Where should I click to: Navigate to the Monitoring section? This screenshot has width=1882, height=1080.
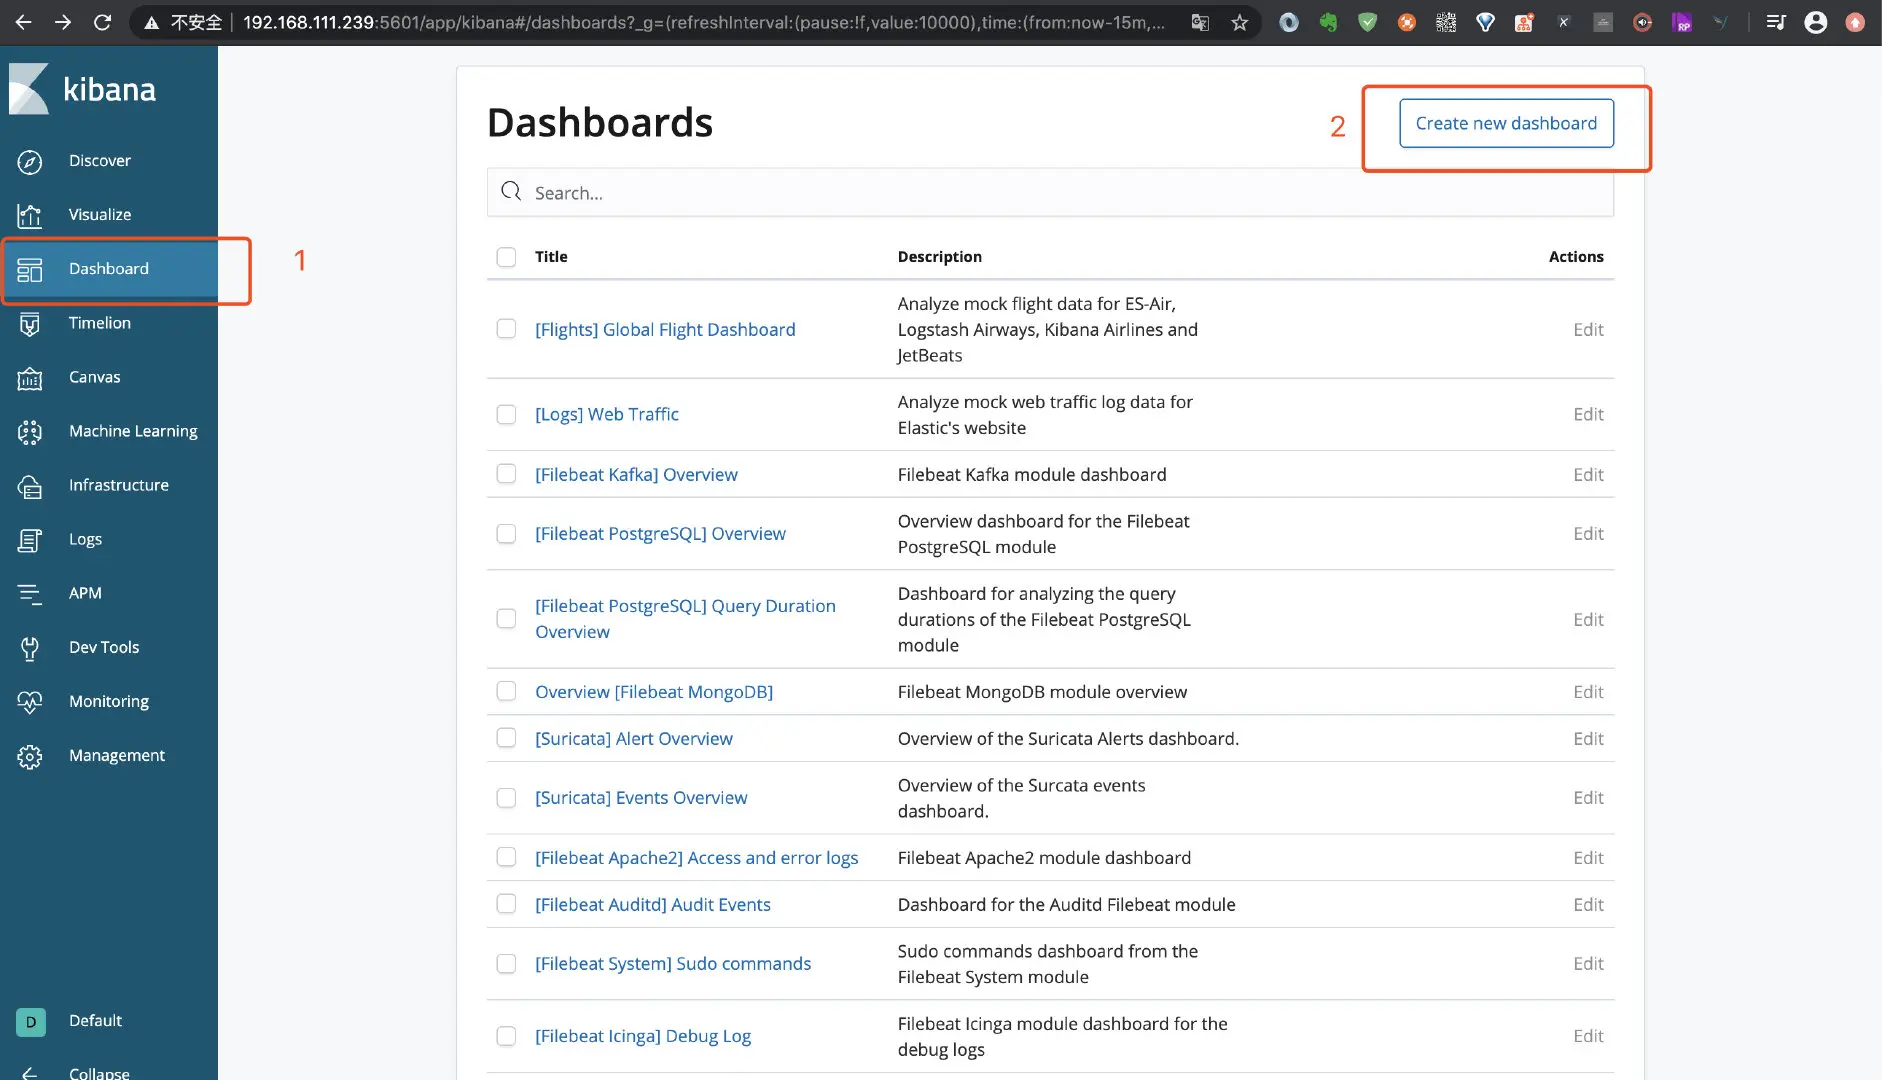(x=109, y=702)
